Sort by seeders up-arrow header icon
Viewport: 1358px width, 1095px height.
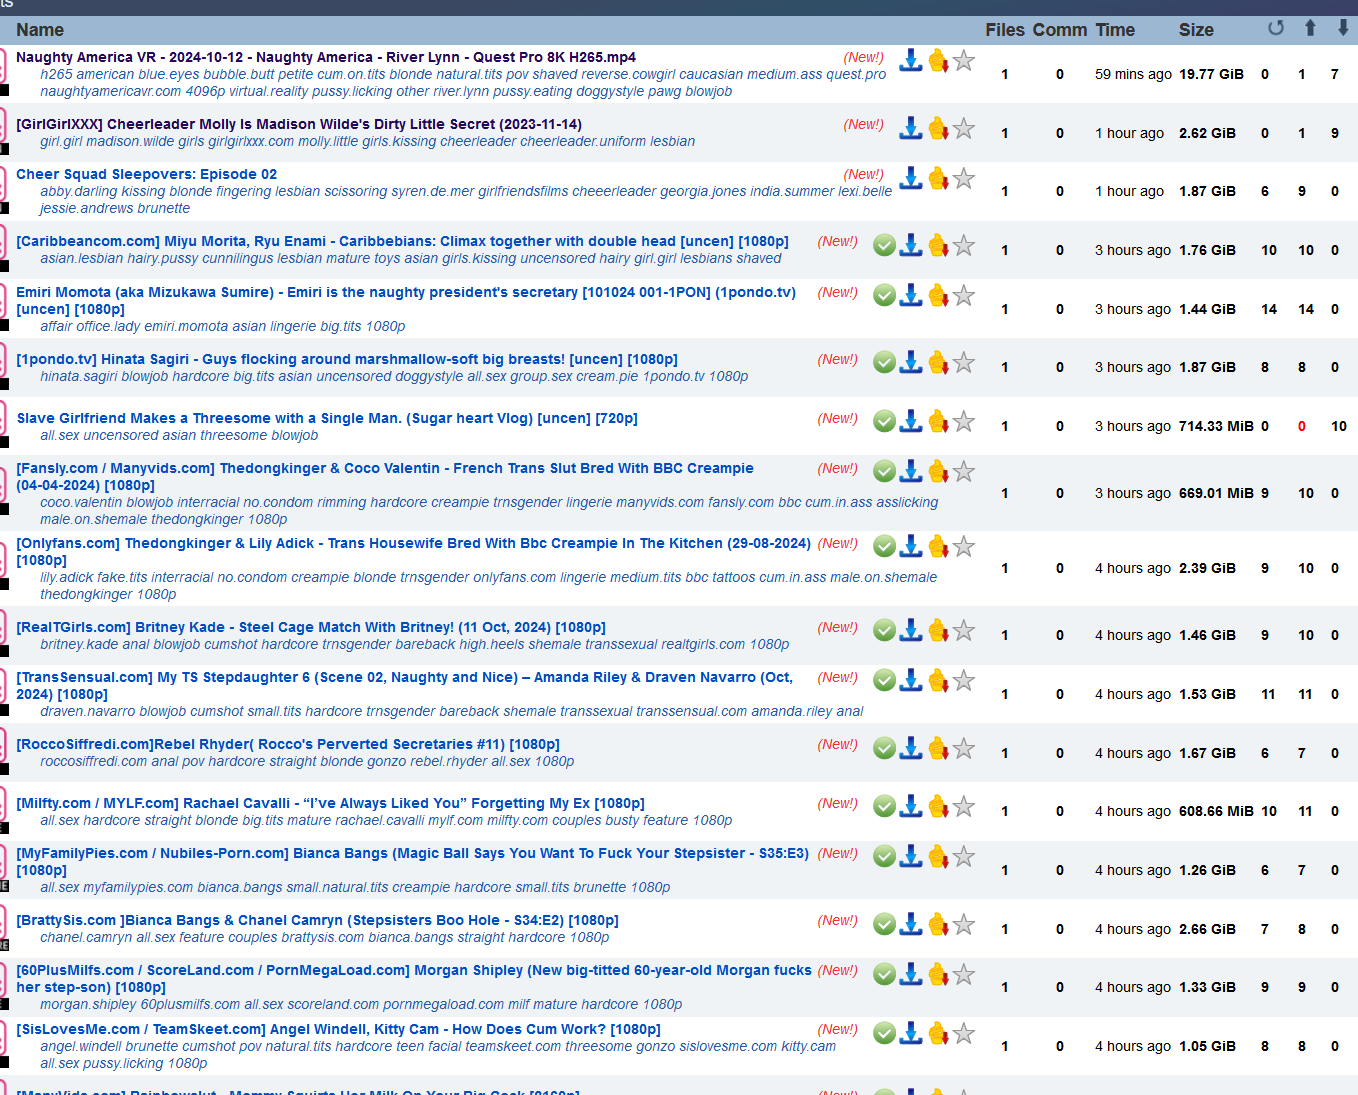(x=1310, y=28)
